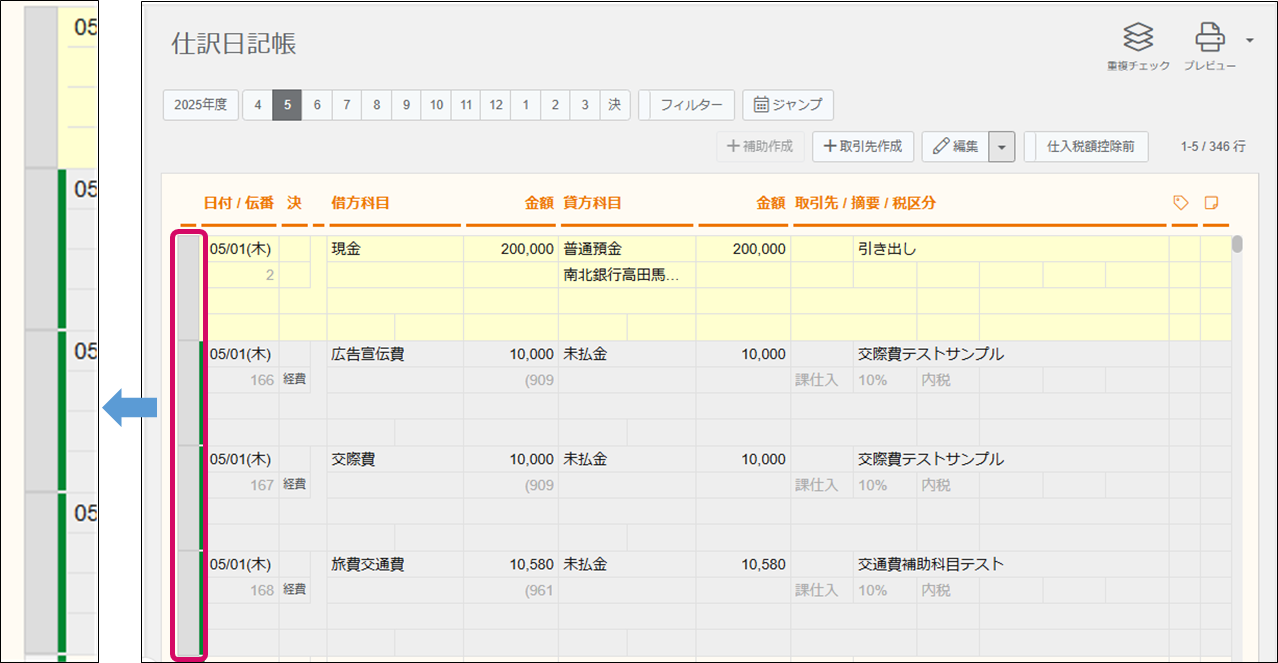Open print プレビュー via printer icon
This screenshot has width=1278, height=663.
point(1210,38)
